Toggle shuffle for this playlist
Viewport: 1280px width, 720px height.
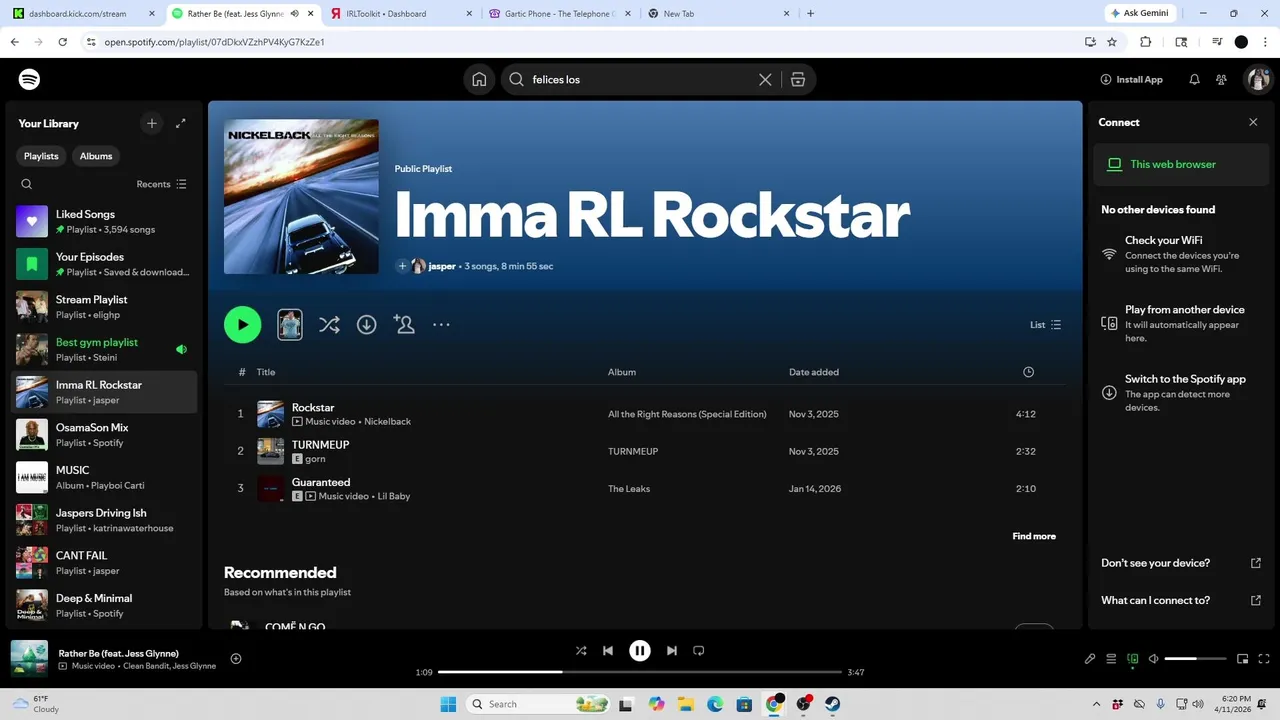click(329, 324)
